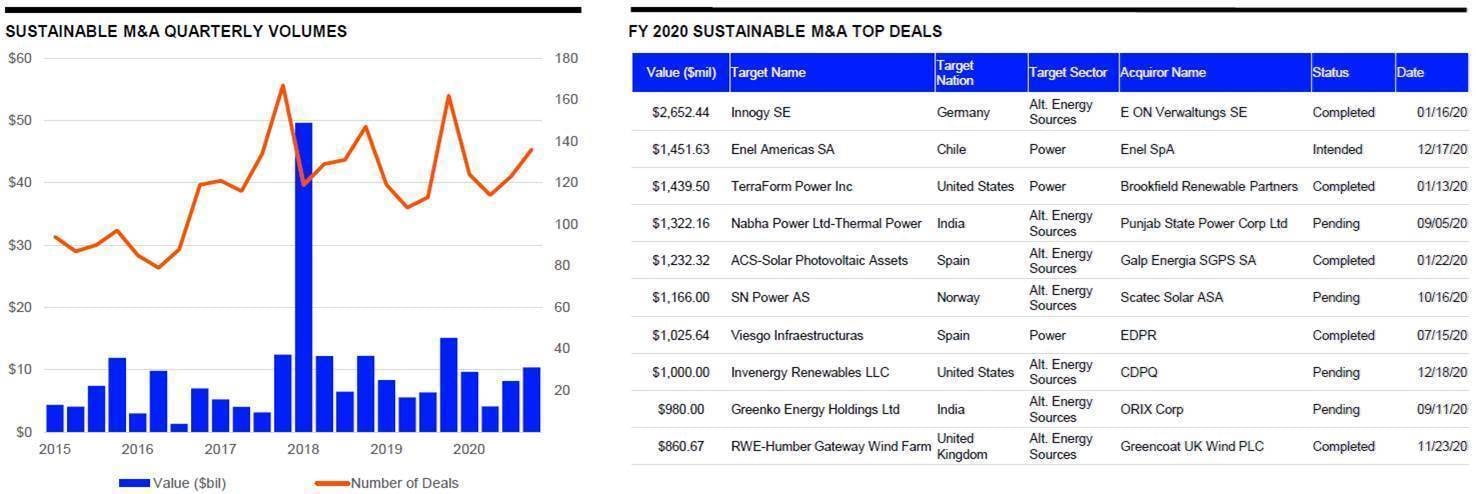Click the Scatec Solar ASA acquiror cell

(x=1171, y=298)
